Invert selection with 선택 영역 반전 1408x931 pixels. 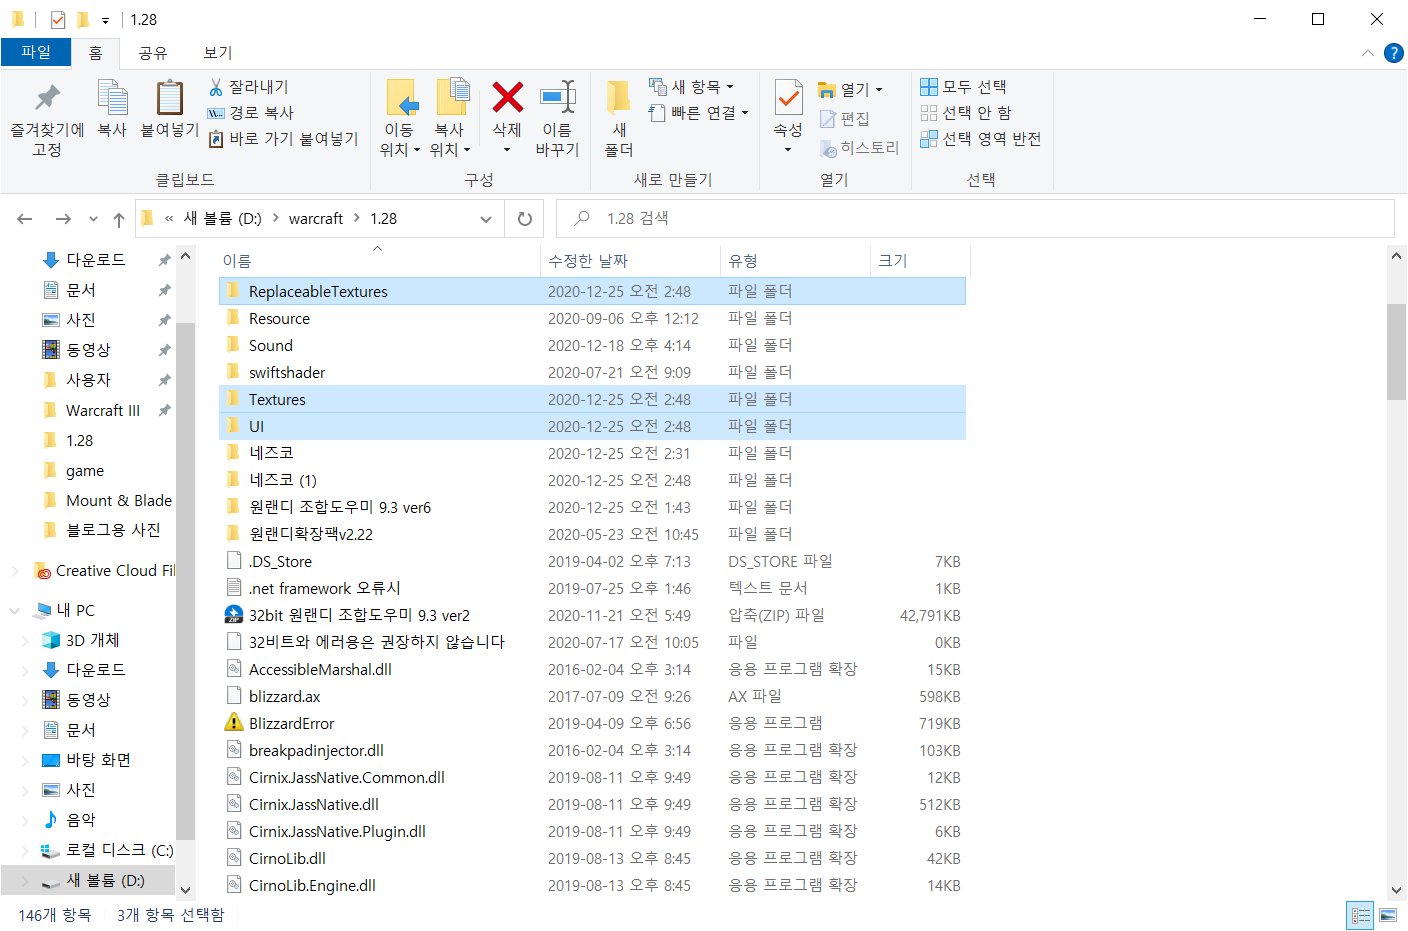[981, 139]
